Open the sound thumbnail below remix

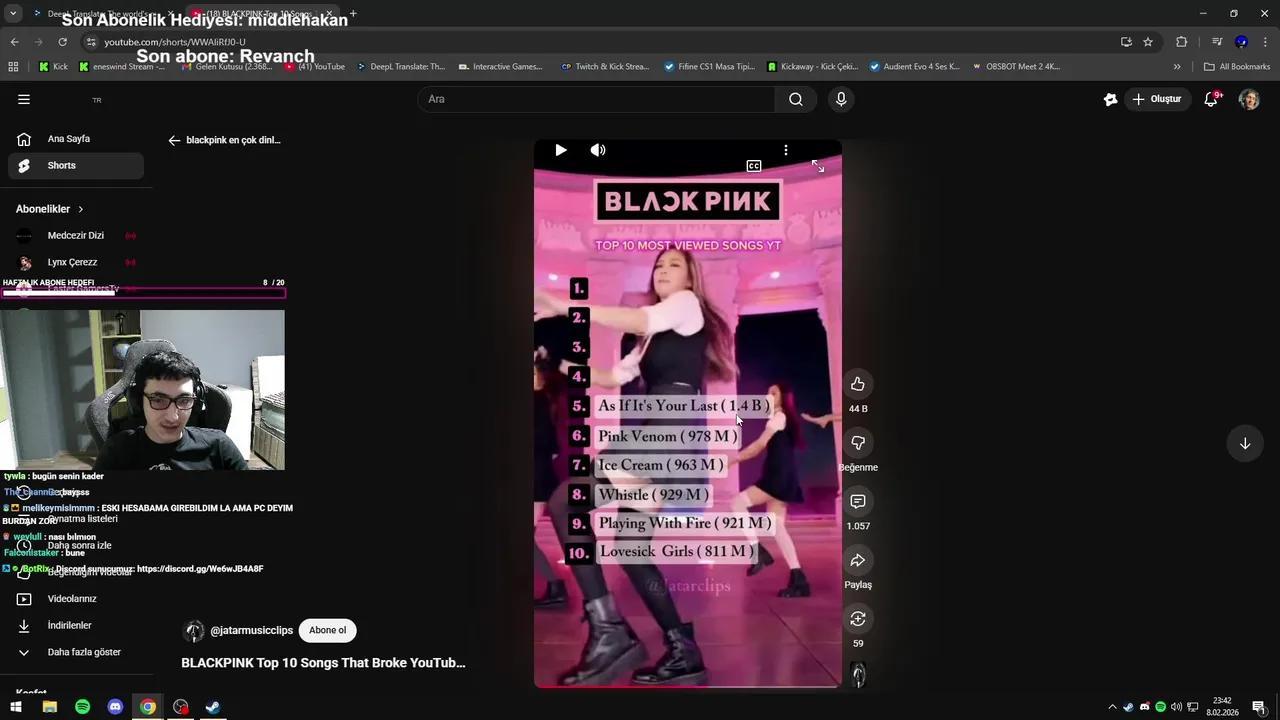[858, 675]
